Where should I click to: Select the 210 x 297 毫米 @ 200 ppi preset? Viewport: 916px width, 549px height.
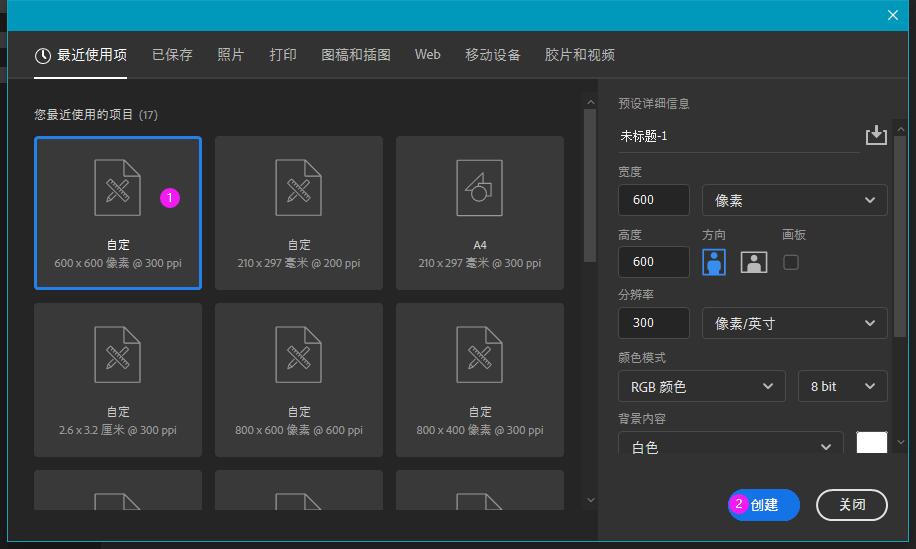pos(299,213)
